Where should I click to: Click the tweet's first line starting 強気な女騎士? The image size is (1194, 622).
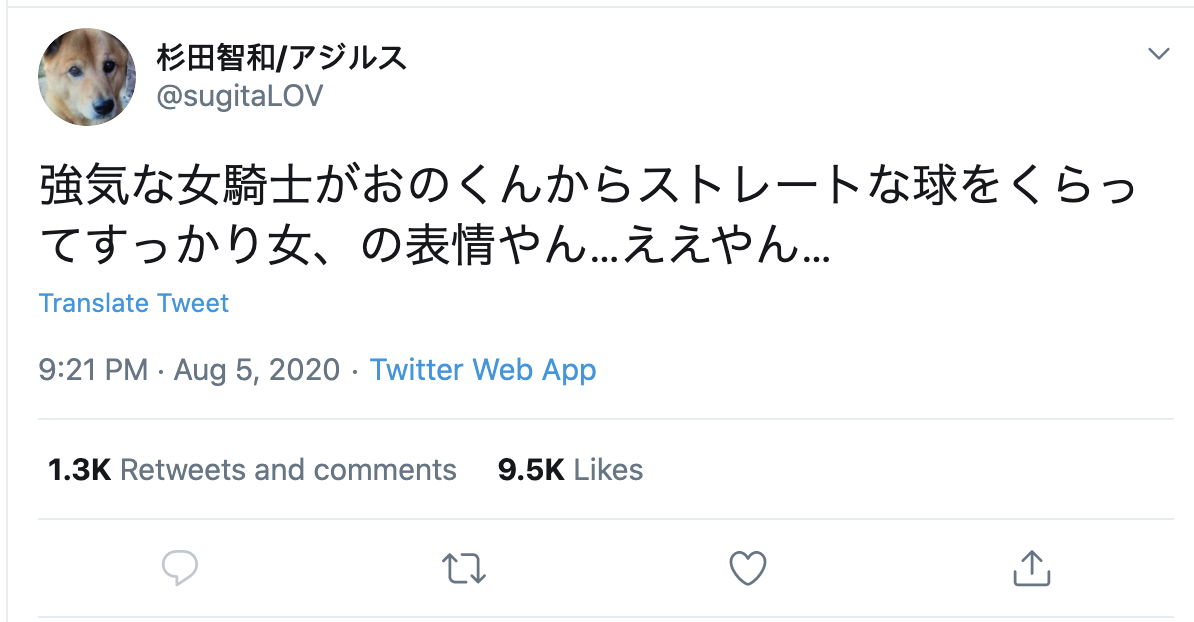pos(590,189)
